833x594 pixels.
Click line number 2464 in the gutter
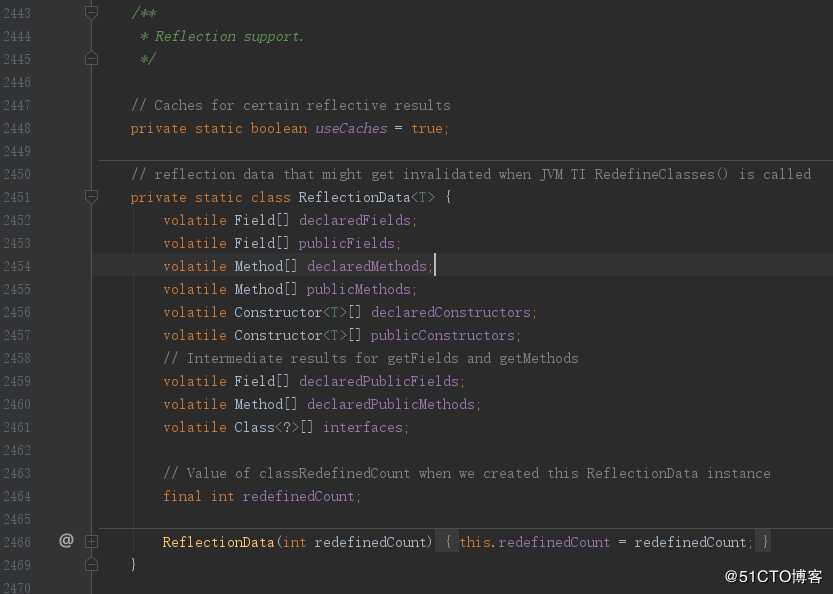point(17,496)
